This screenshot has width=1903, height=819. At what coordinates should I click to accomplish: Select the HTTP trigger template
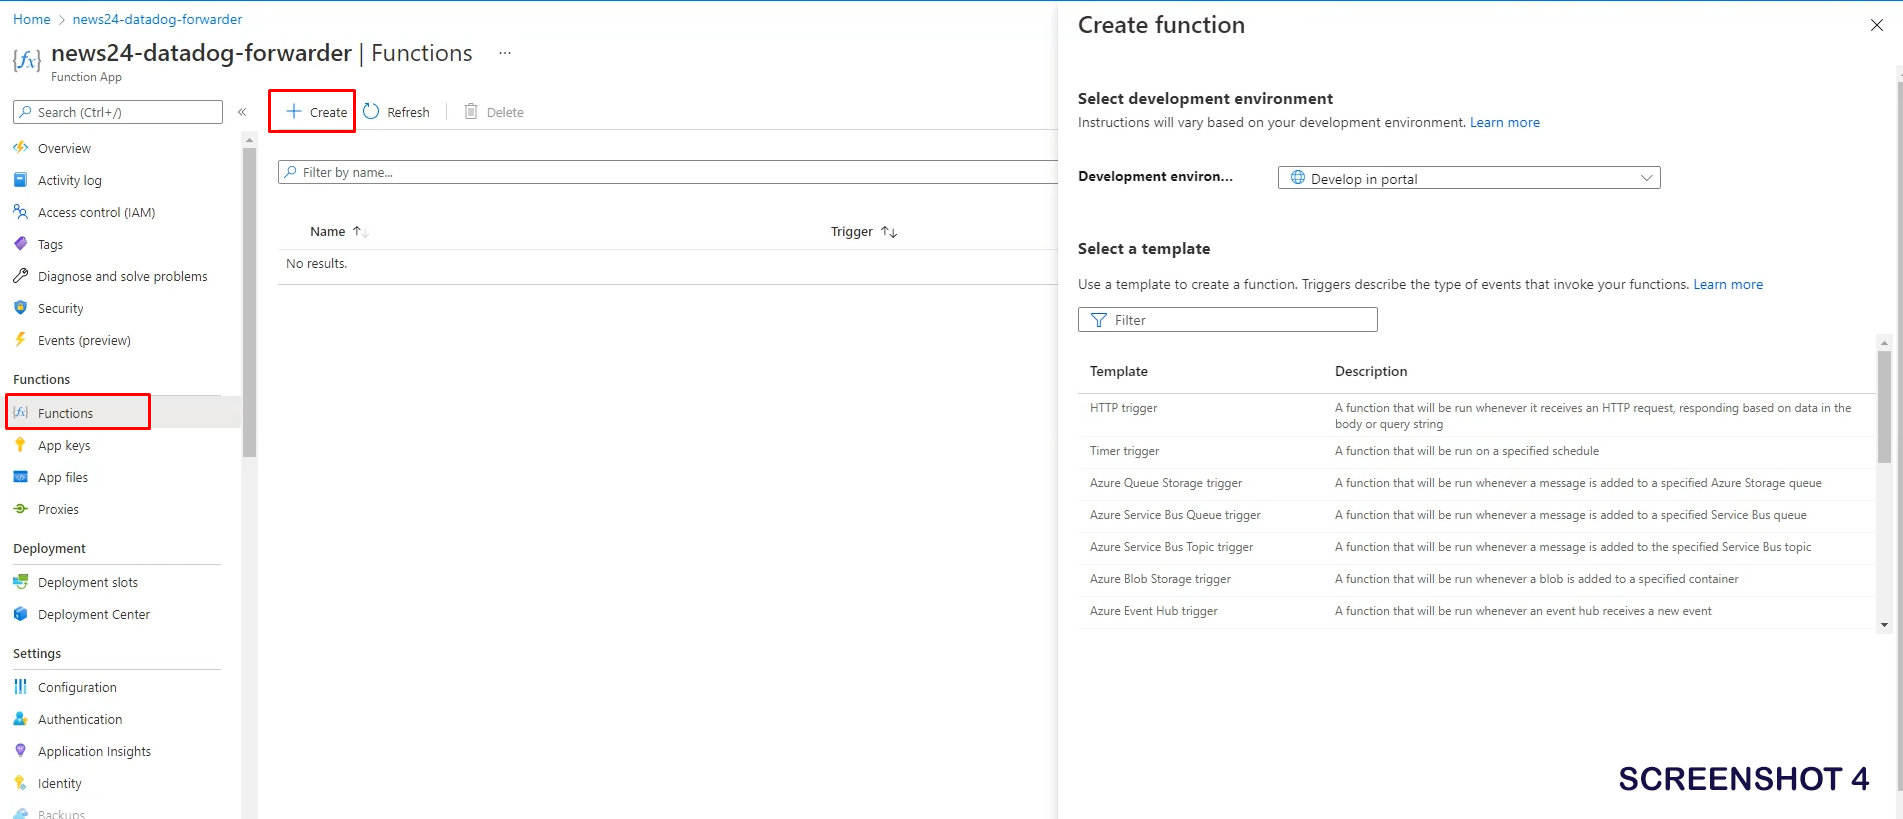tap(1123, 408)
